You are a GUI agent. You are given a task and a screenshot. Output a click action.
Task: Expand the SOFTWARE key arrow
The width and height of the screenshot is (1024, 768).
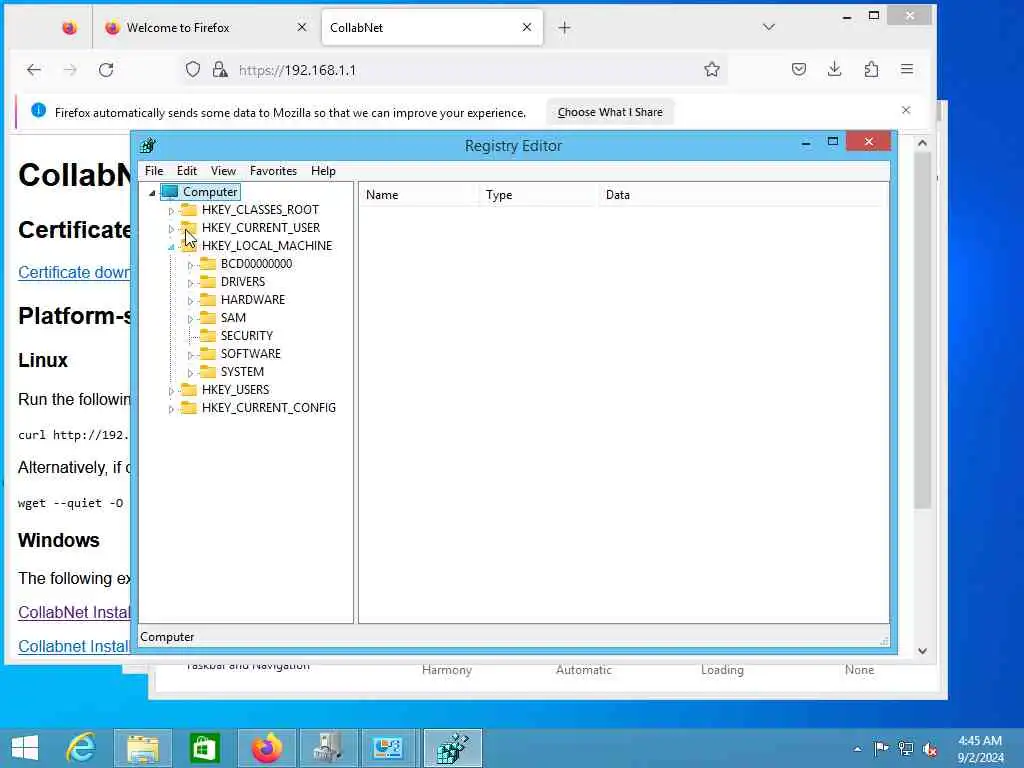coord(190,355)
